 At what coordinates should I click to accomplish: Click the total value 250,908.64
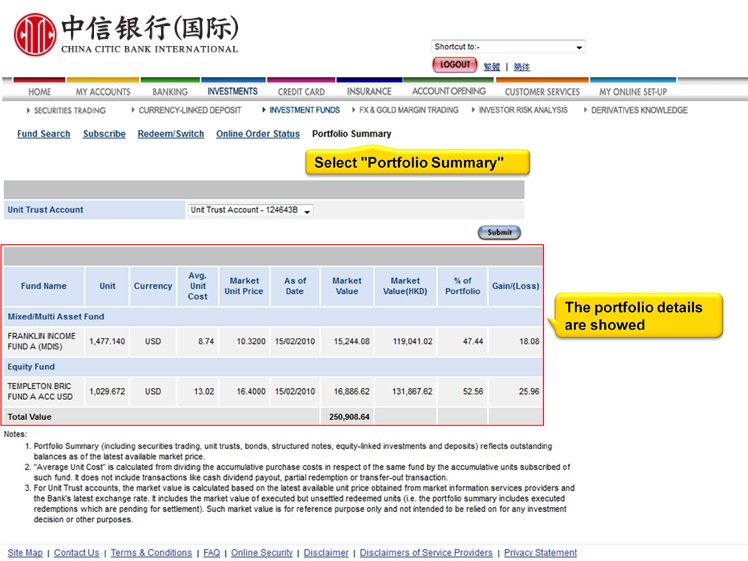tap(349, 417)
